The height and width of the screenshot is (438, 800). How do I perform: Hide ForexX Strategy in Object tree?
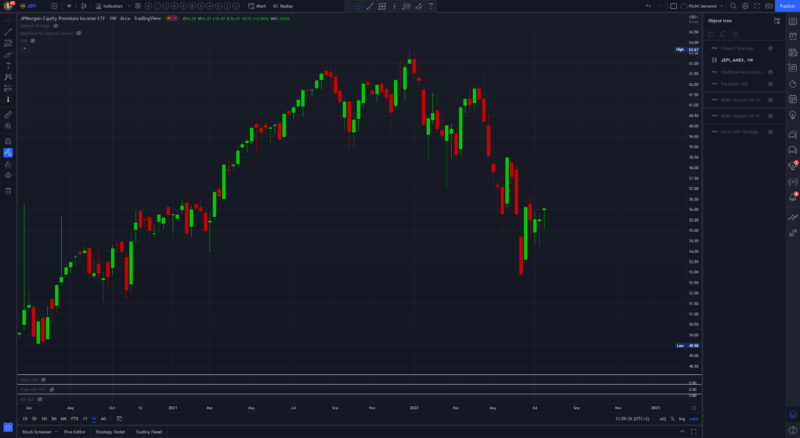point(771,47)
